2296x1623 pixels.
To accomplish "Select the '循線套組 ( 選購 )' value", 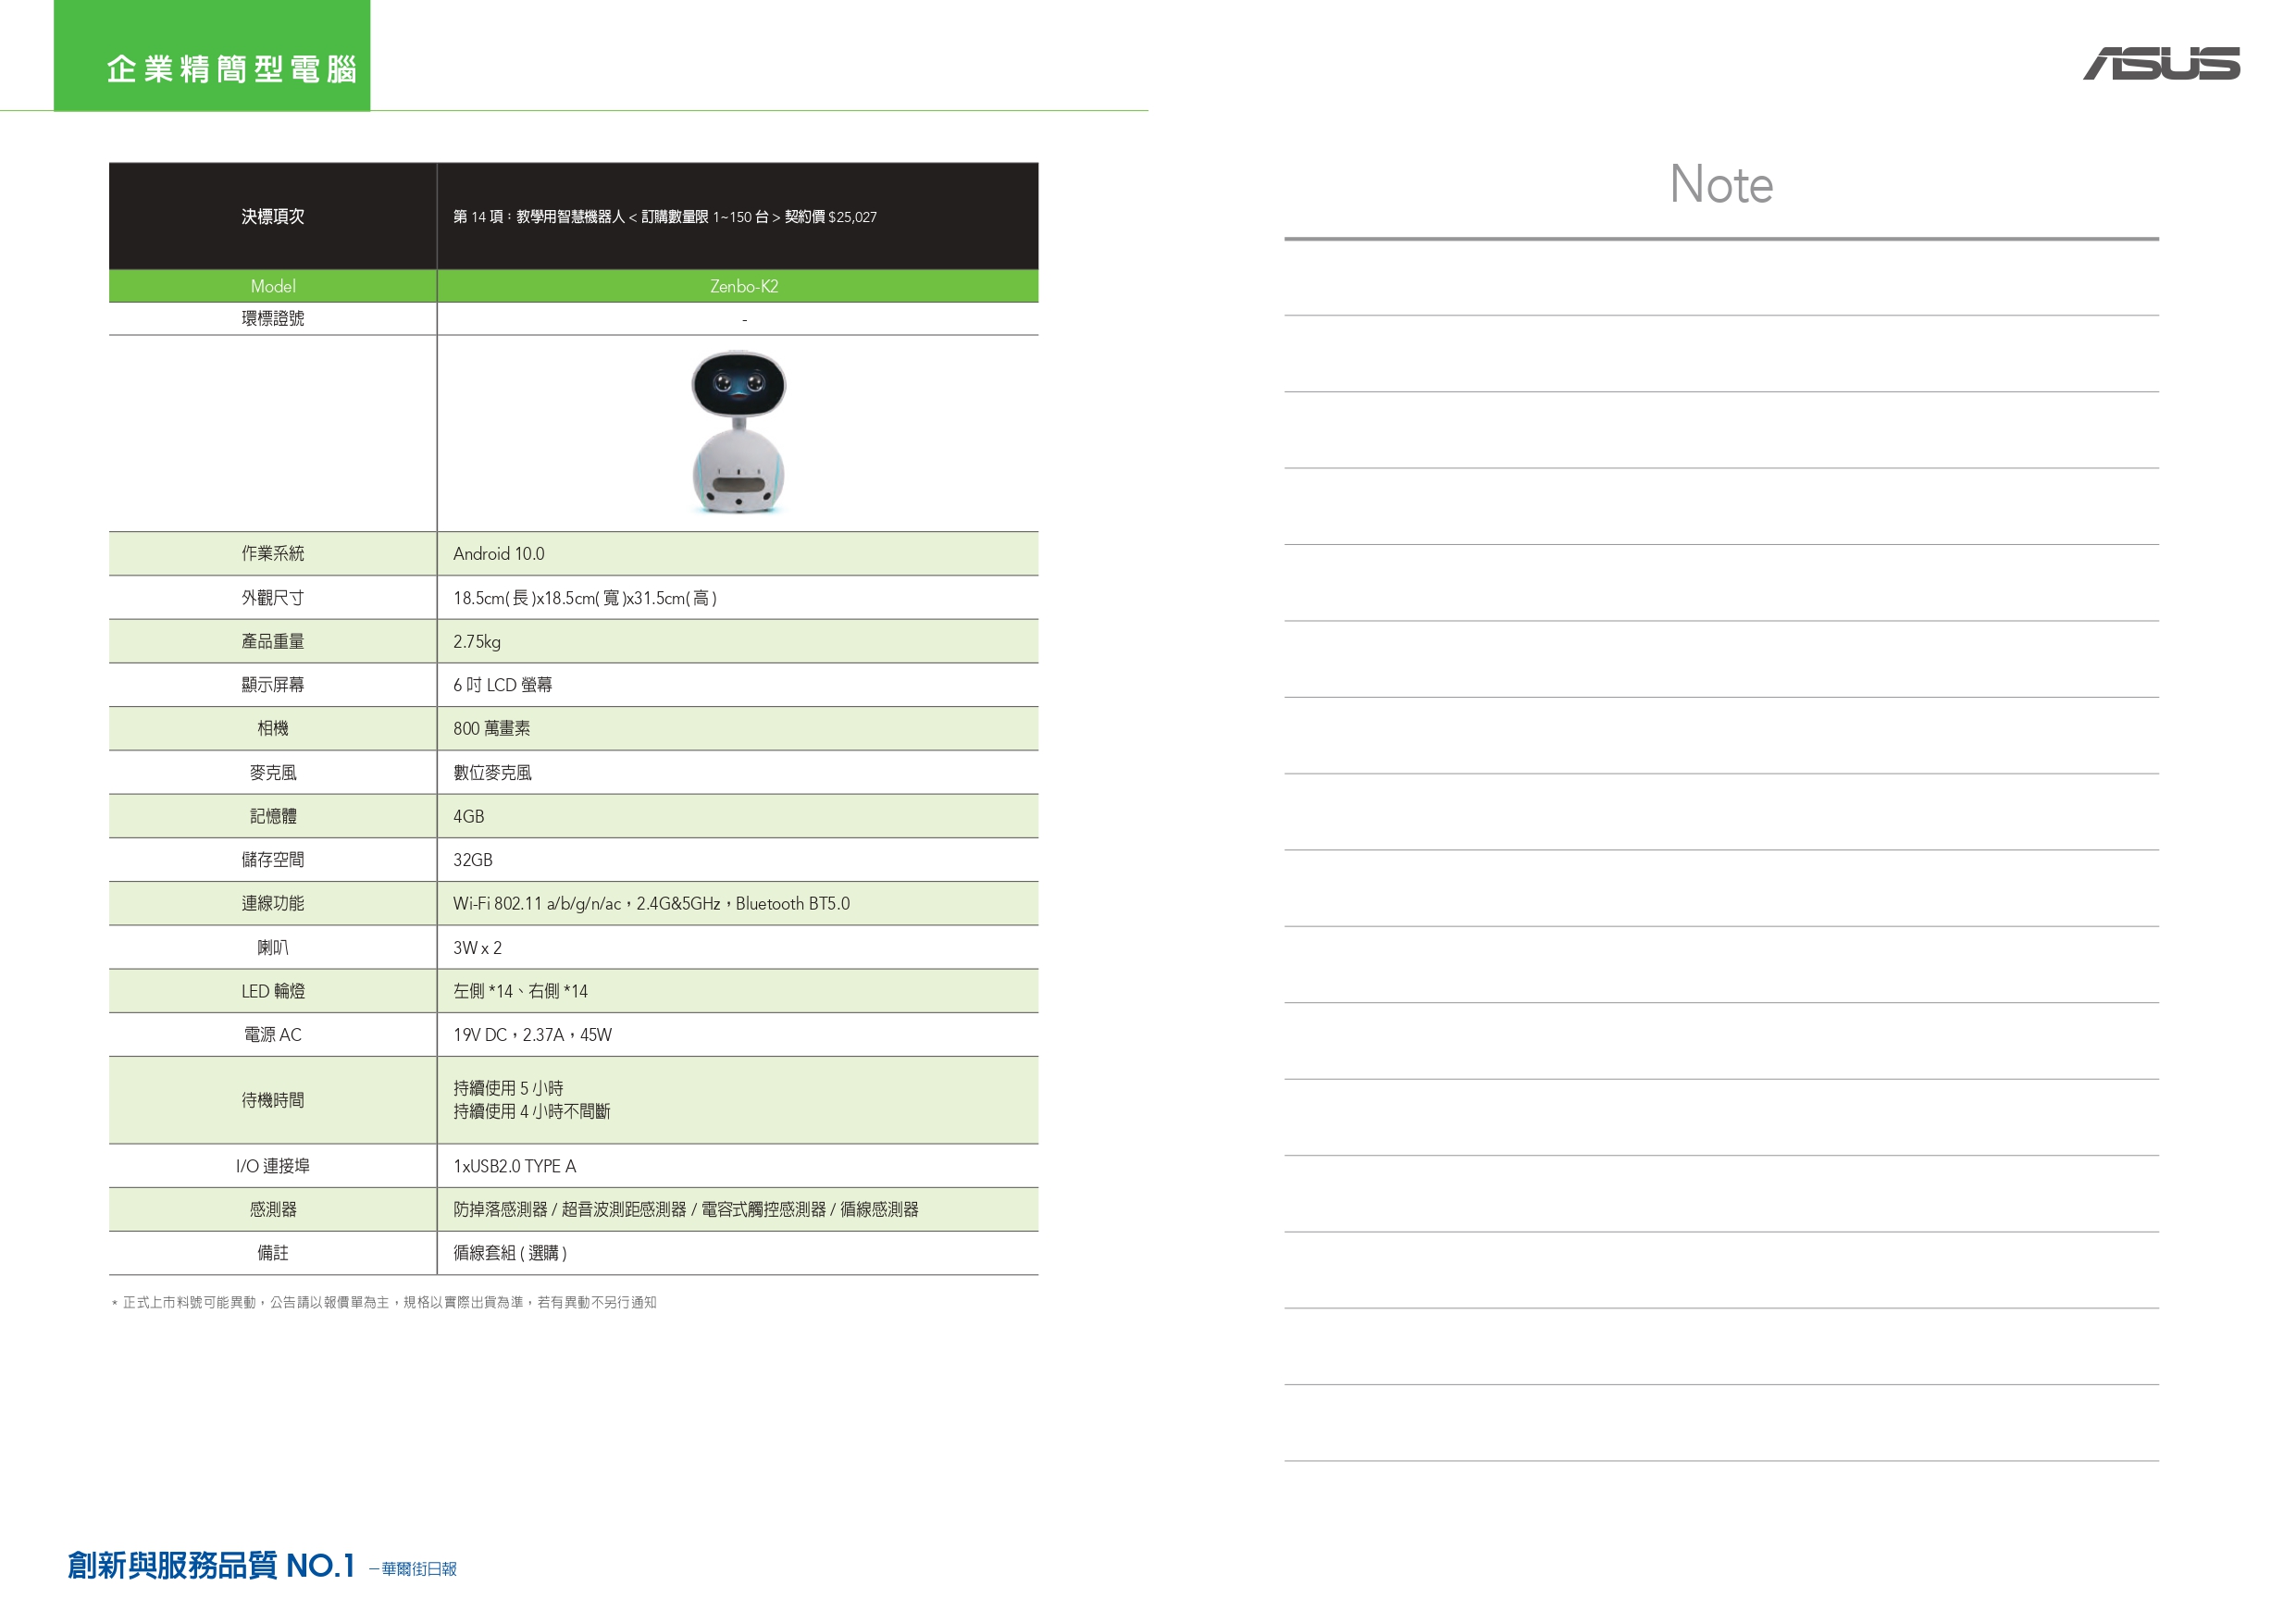I will 510,1253.
